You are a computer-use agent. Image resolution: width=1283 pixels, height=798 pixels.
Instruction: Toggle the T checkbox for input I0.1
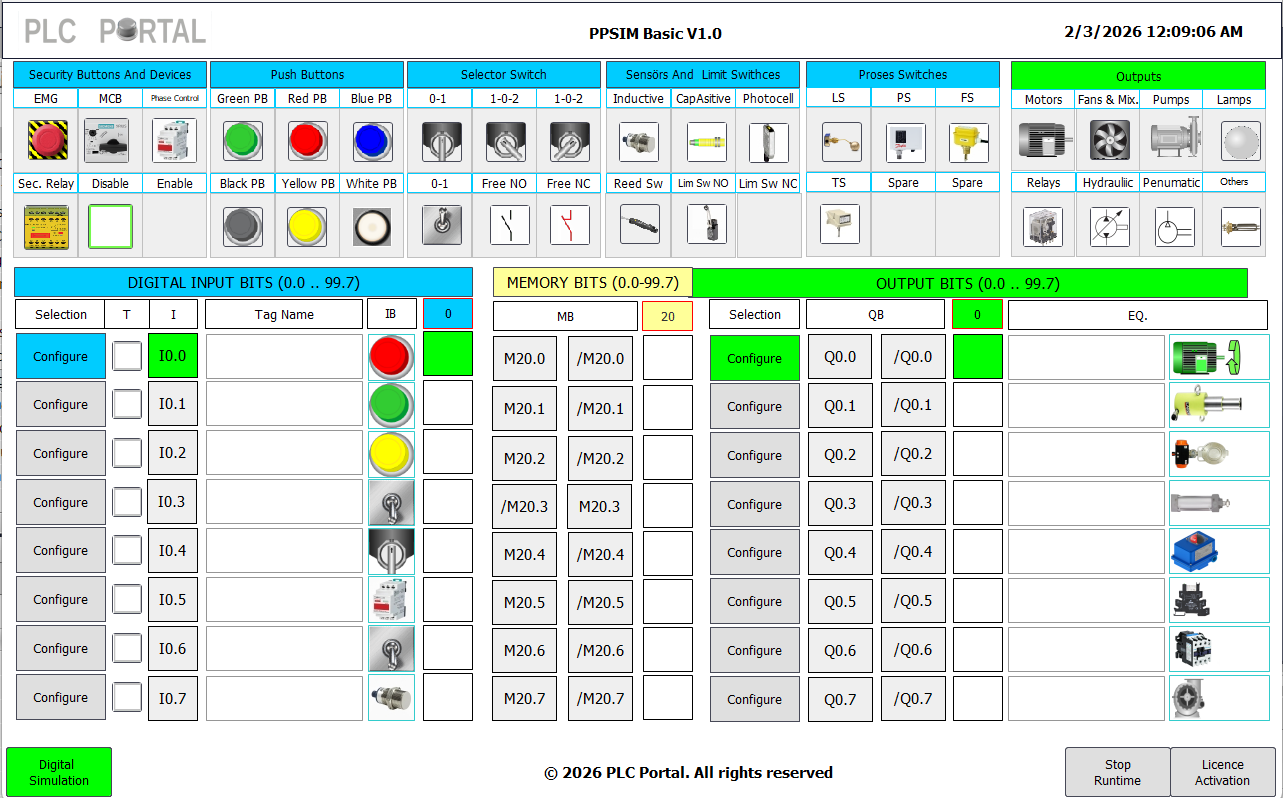point(127,405)
